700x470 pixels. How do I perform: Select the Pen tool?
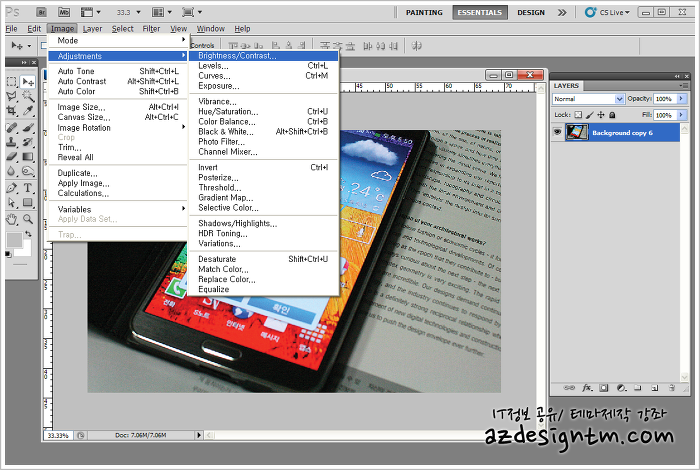[12, 188]
